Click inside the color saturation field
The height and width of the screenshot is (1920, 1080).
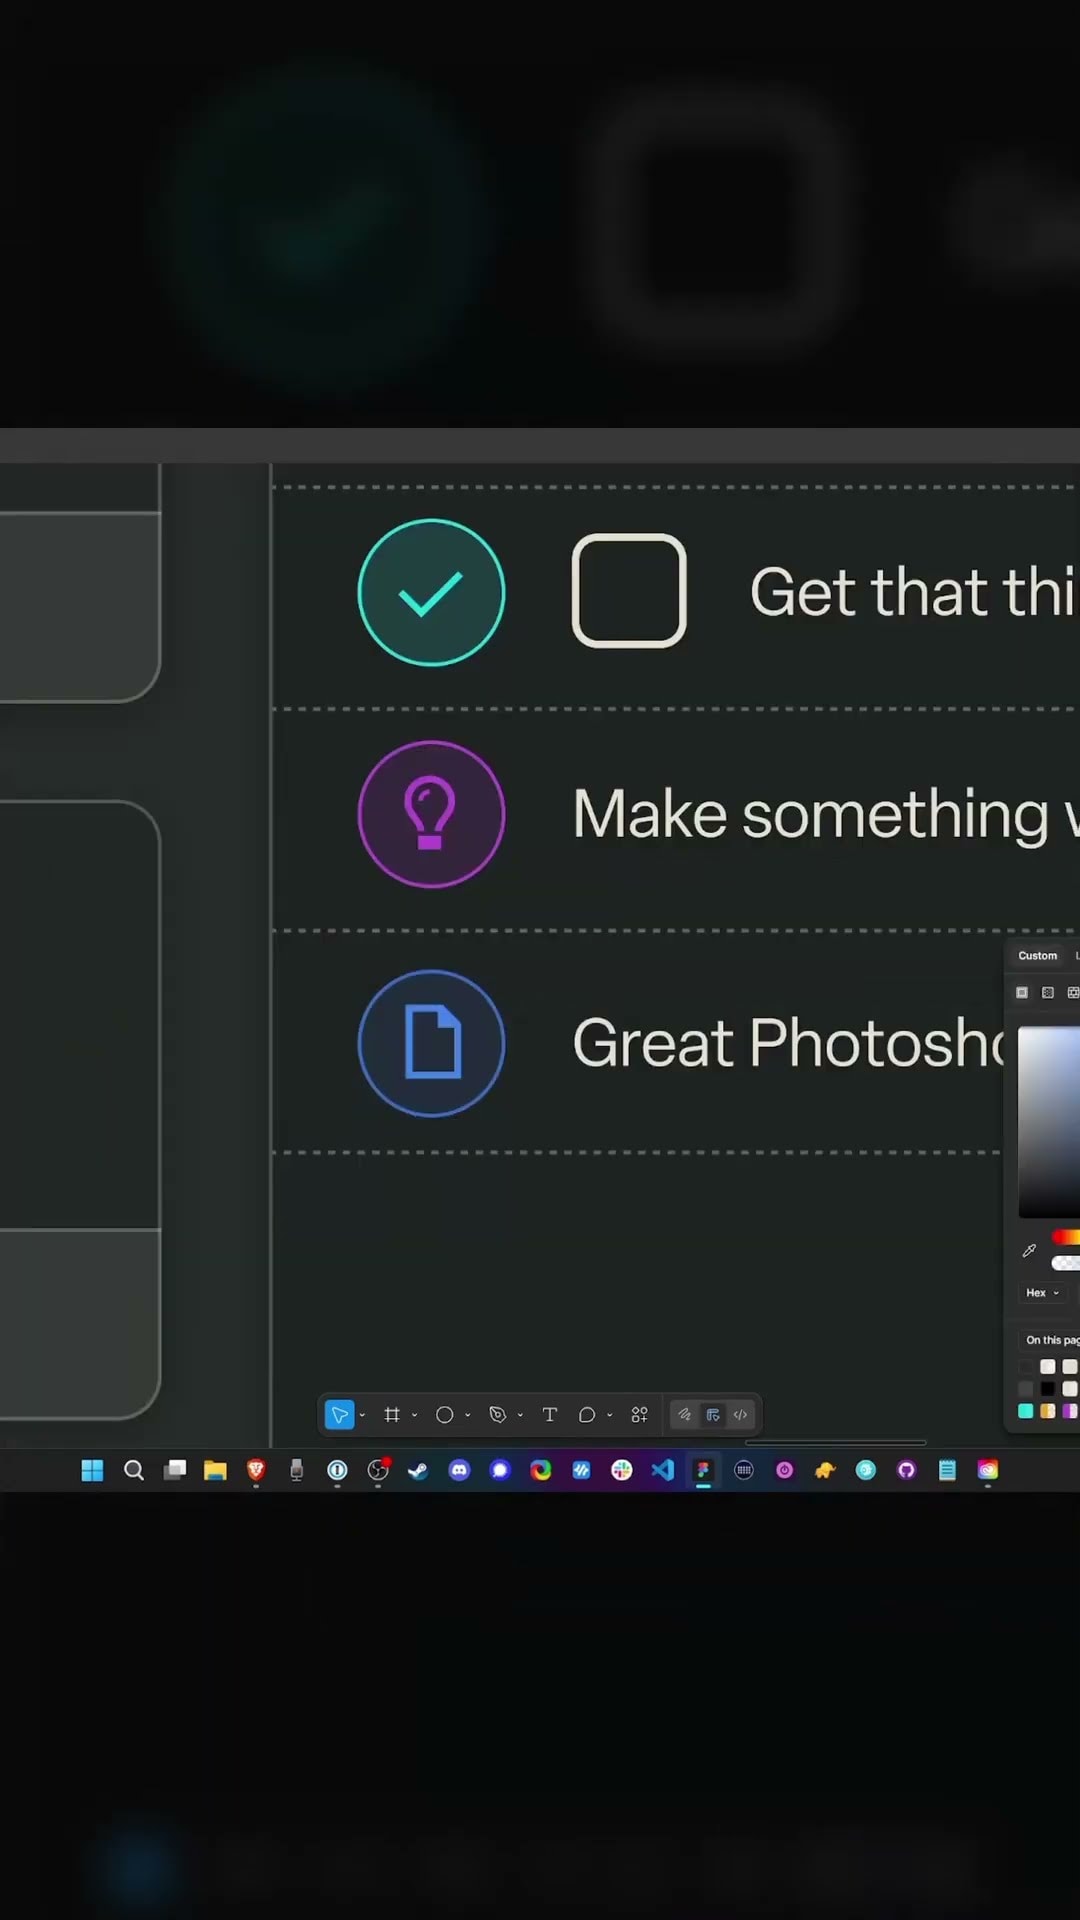[x=1049, y=1122]
